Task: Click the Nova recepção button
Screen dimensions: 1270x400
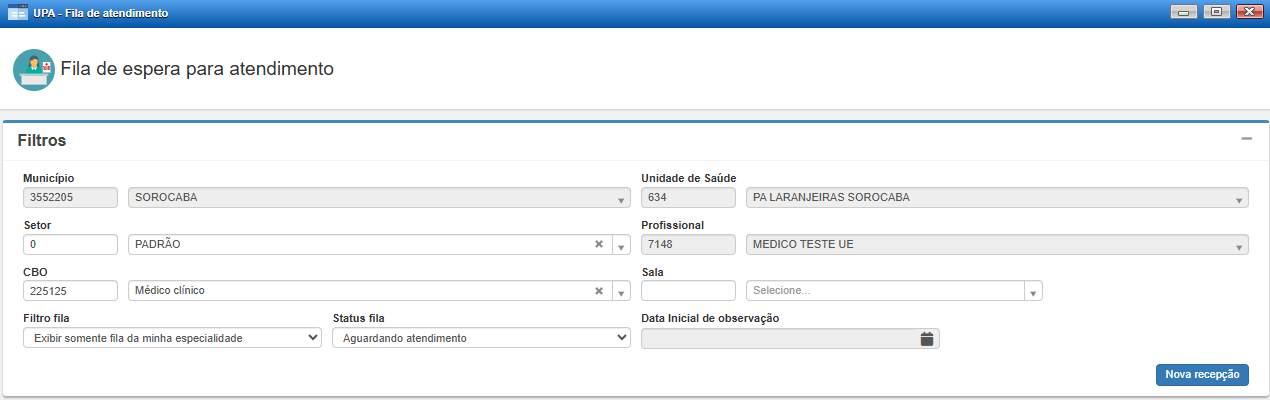Action: (x=1201, y=375)
